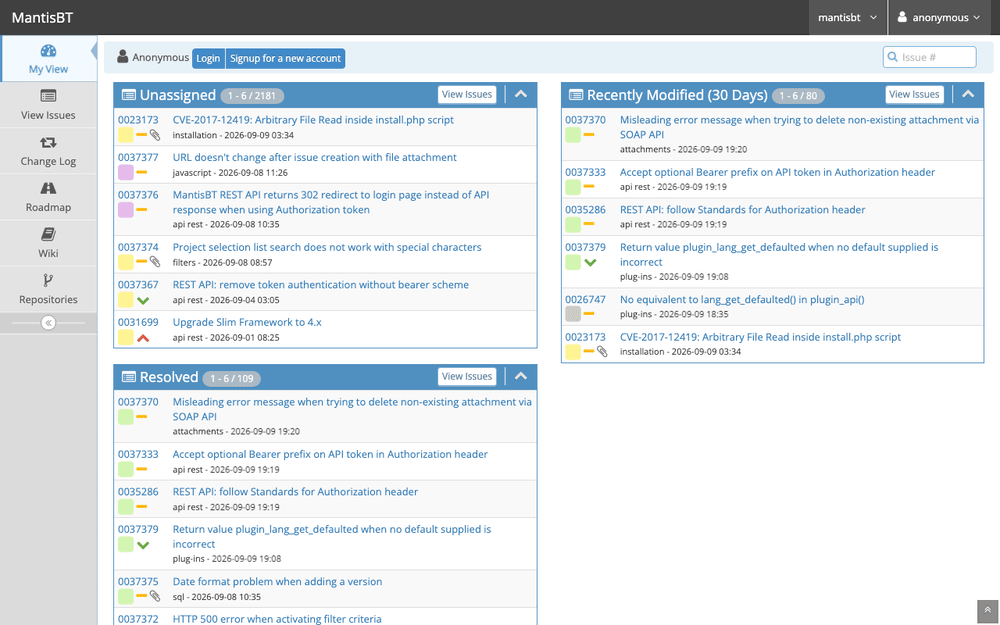Viewport: 1000px width, 625px height.
Task: Open 'CVE-2017-12419' issue title in Unassigned
Action: [313, 120]
